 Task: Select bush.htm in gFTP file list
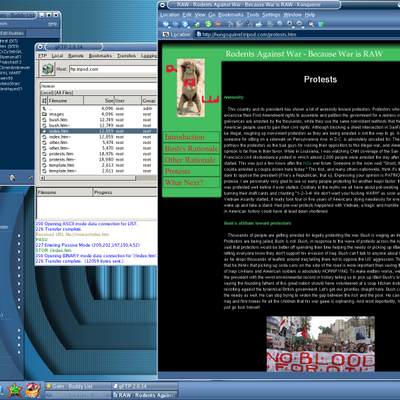tap(98, 120)
